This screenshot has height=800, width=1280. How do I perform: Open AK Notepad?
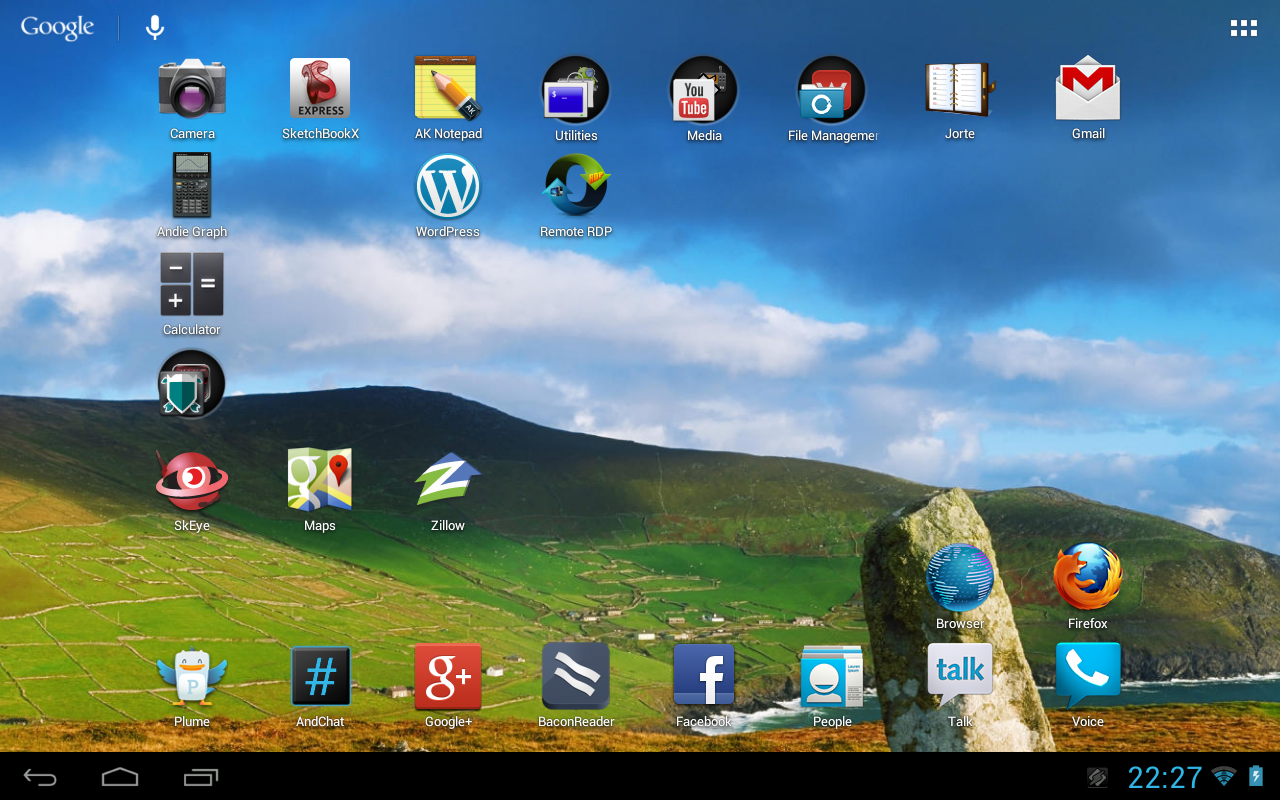pyautogui.click(x=448, y=98)
